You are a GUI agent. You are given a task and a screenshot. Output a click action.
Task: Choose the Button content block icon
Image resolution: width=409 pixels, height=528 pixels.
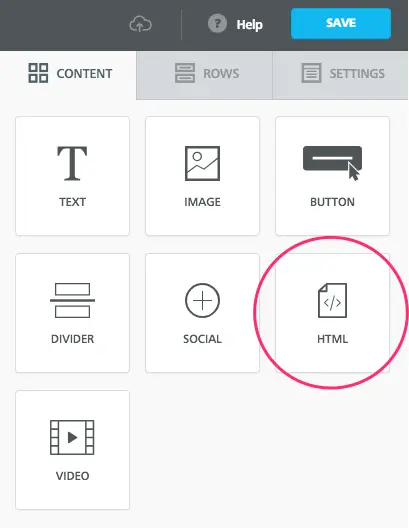coord(333,163)
